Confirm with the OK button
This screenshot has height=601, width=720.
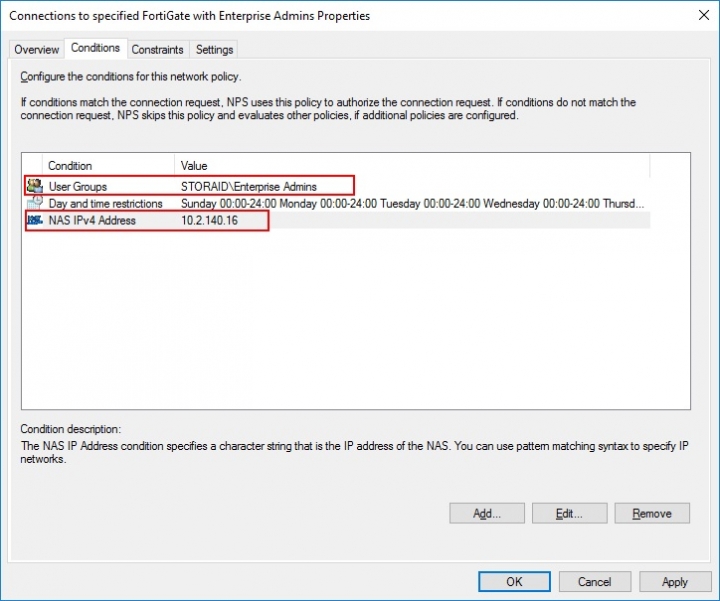click(x=514, y=582)
